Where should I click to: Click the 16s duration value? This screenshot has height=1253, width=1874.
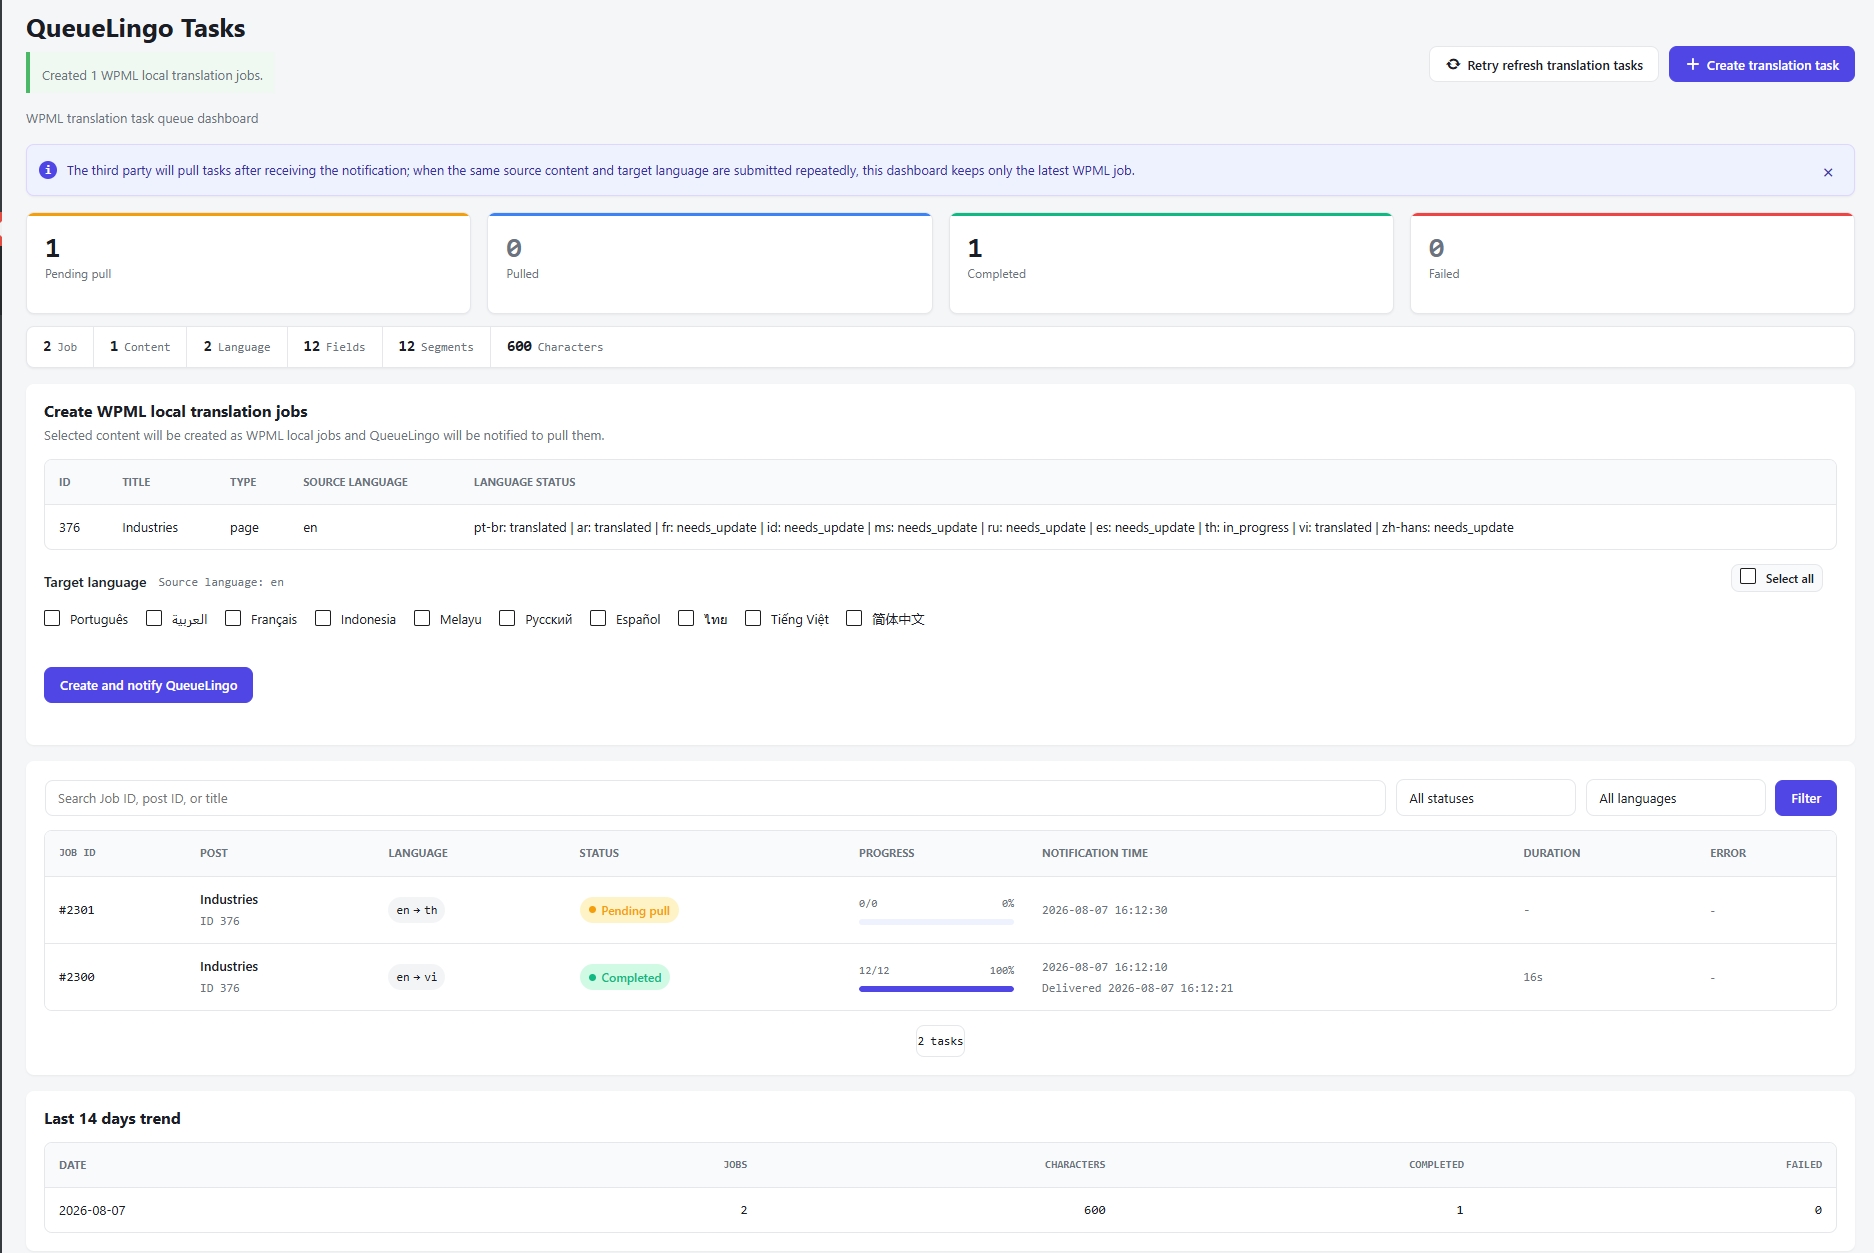pos(1533,977)
